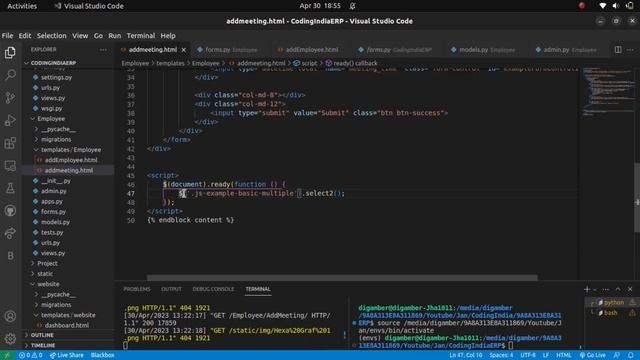Open the Testing flask icon
Screen dimensions: 640x360
point(10,188)
